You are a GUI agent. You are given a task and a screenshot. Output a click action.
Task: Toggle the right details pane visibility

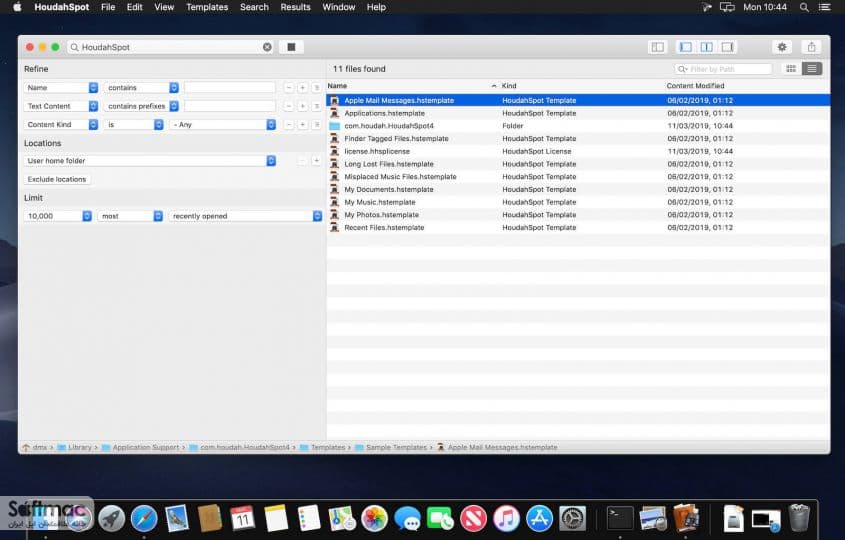tap(727, 47)
